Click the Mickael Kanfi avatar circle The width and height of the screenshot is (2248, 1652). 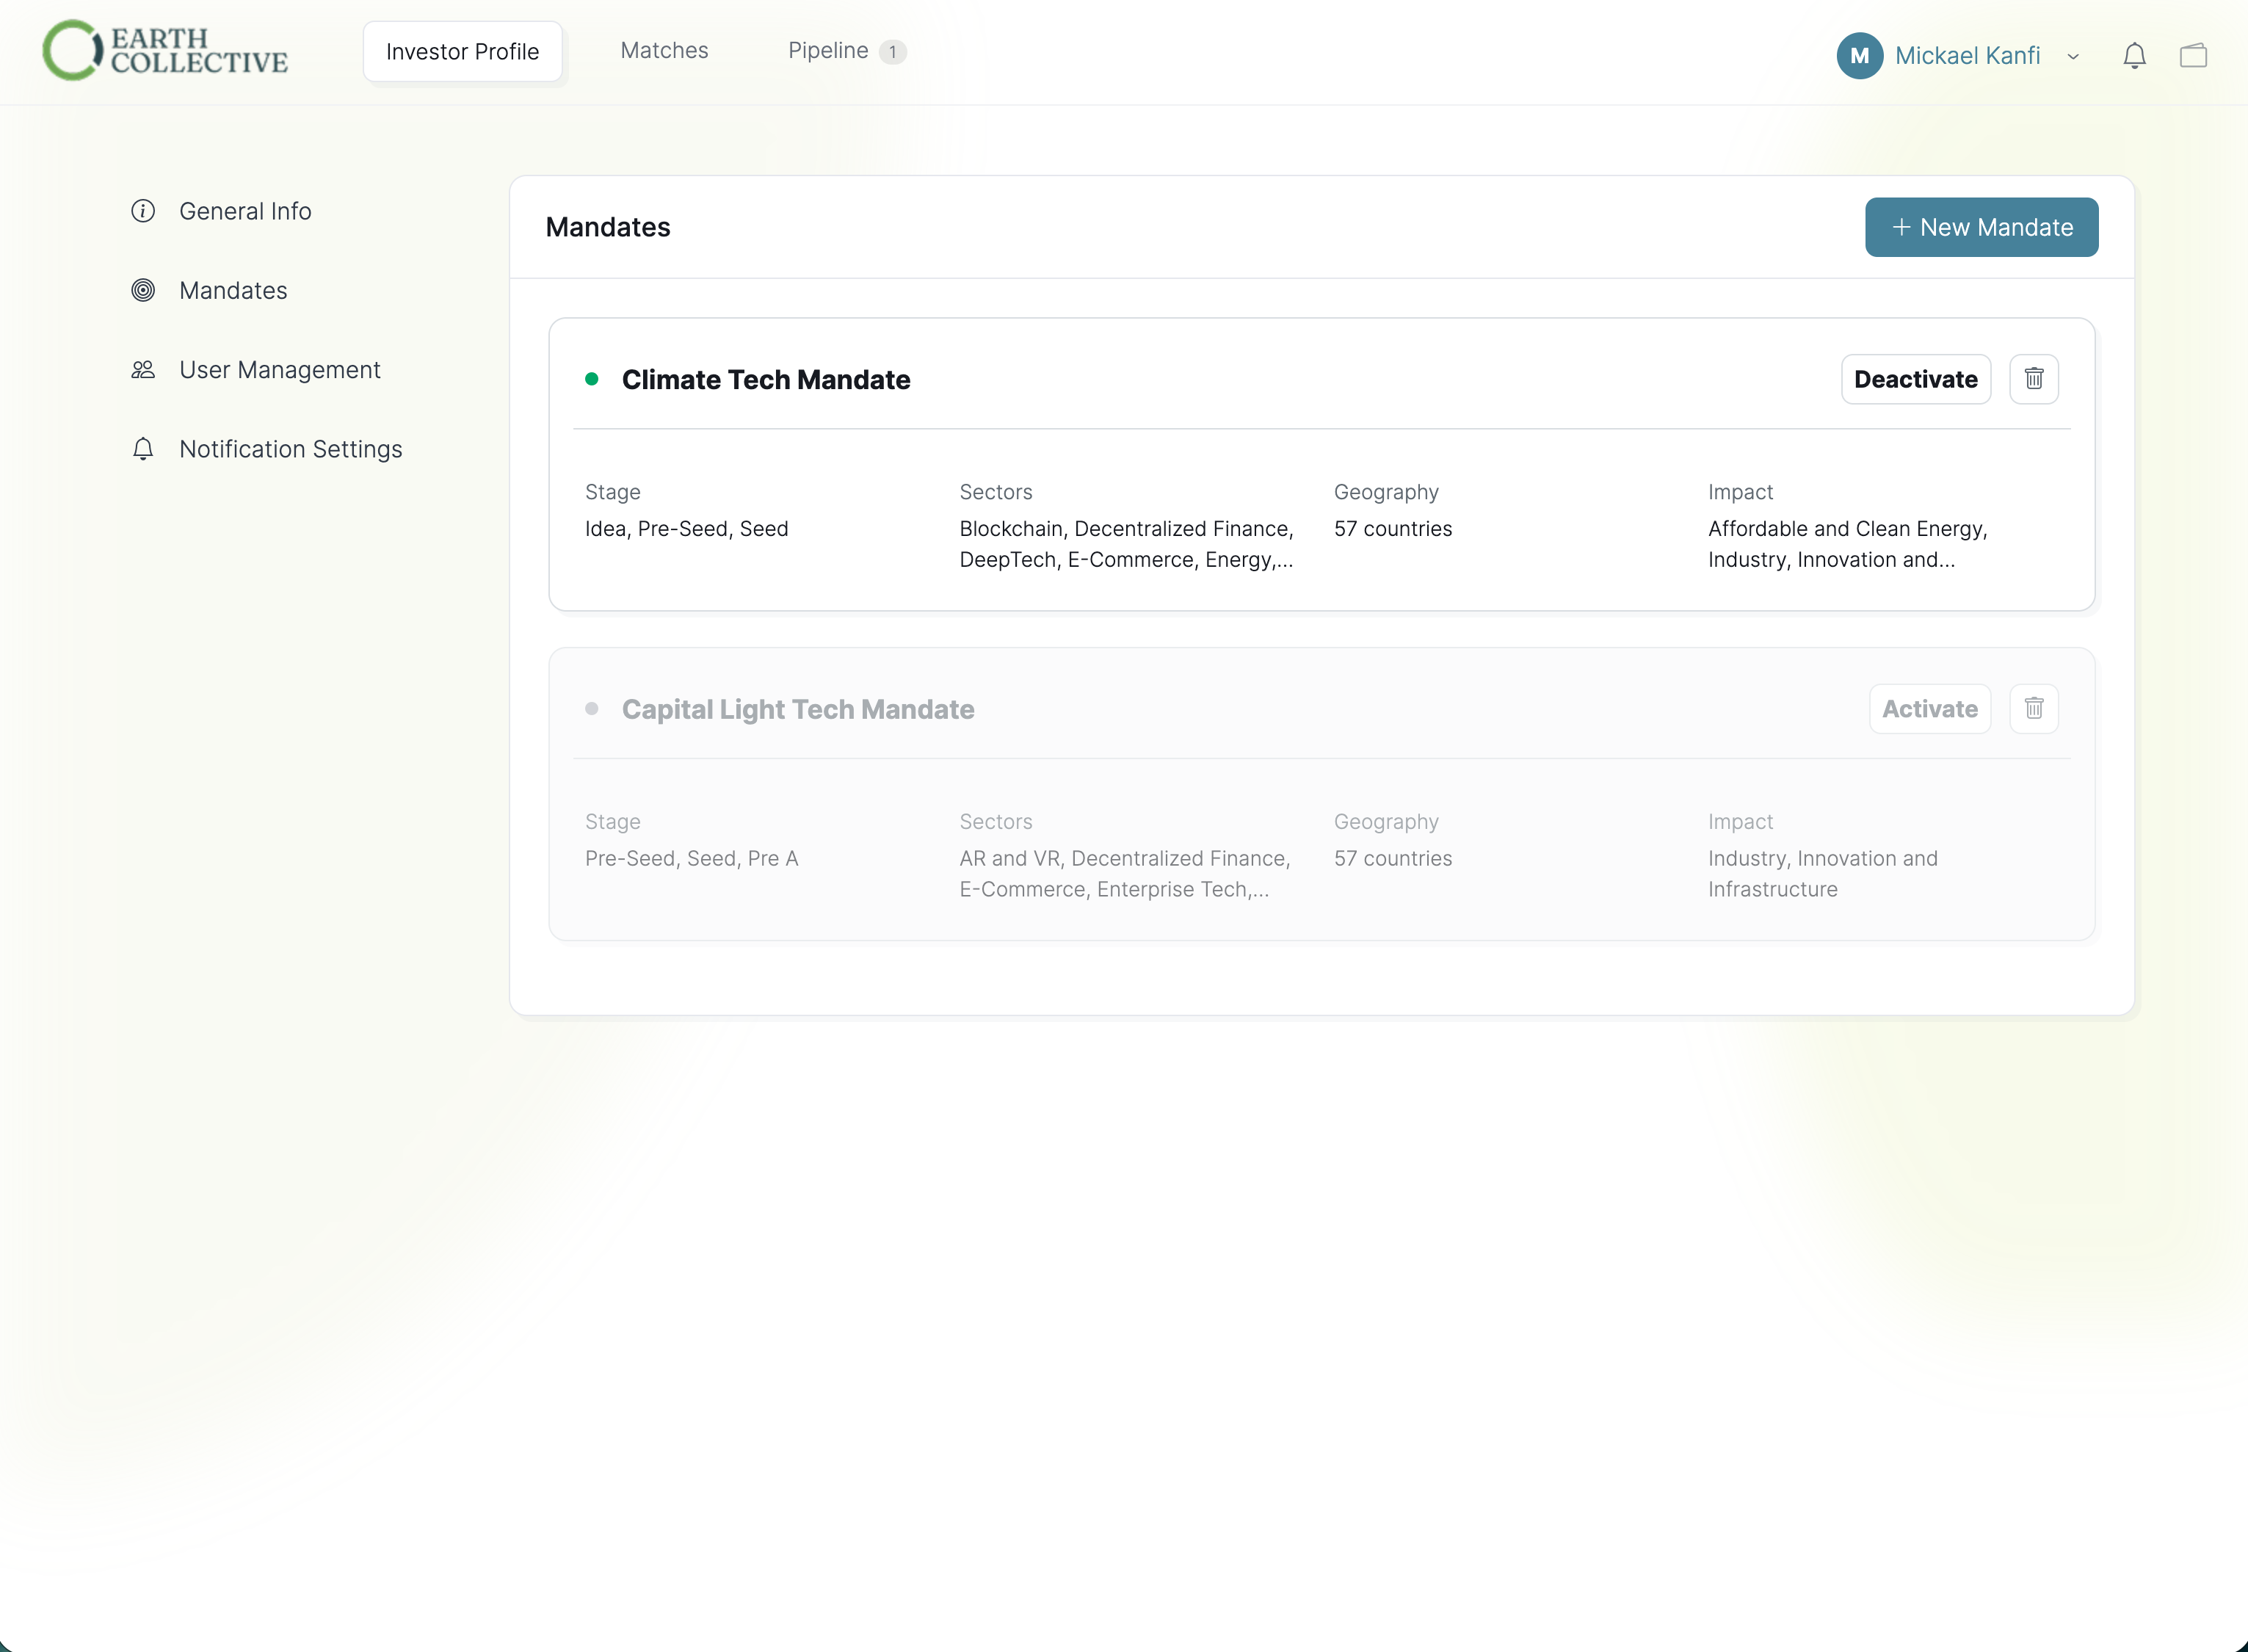(x=1860, y=55)
